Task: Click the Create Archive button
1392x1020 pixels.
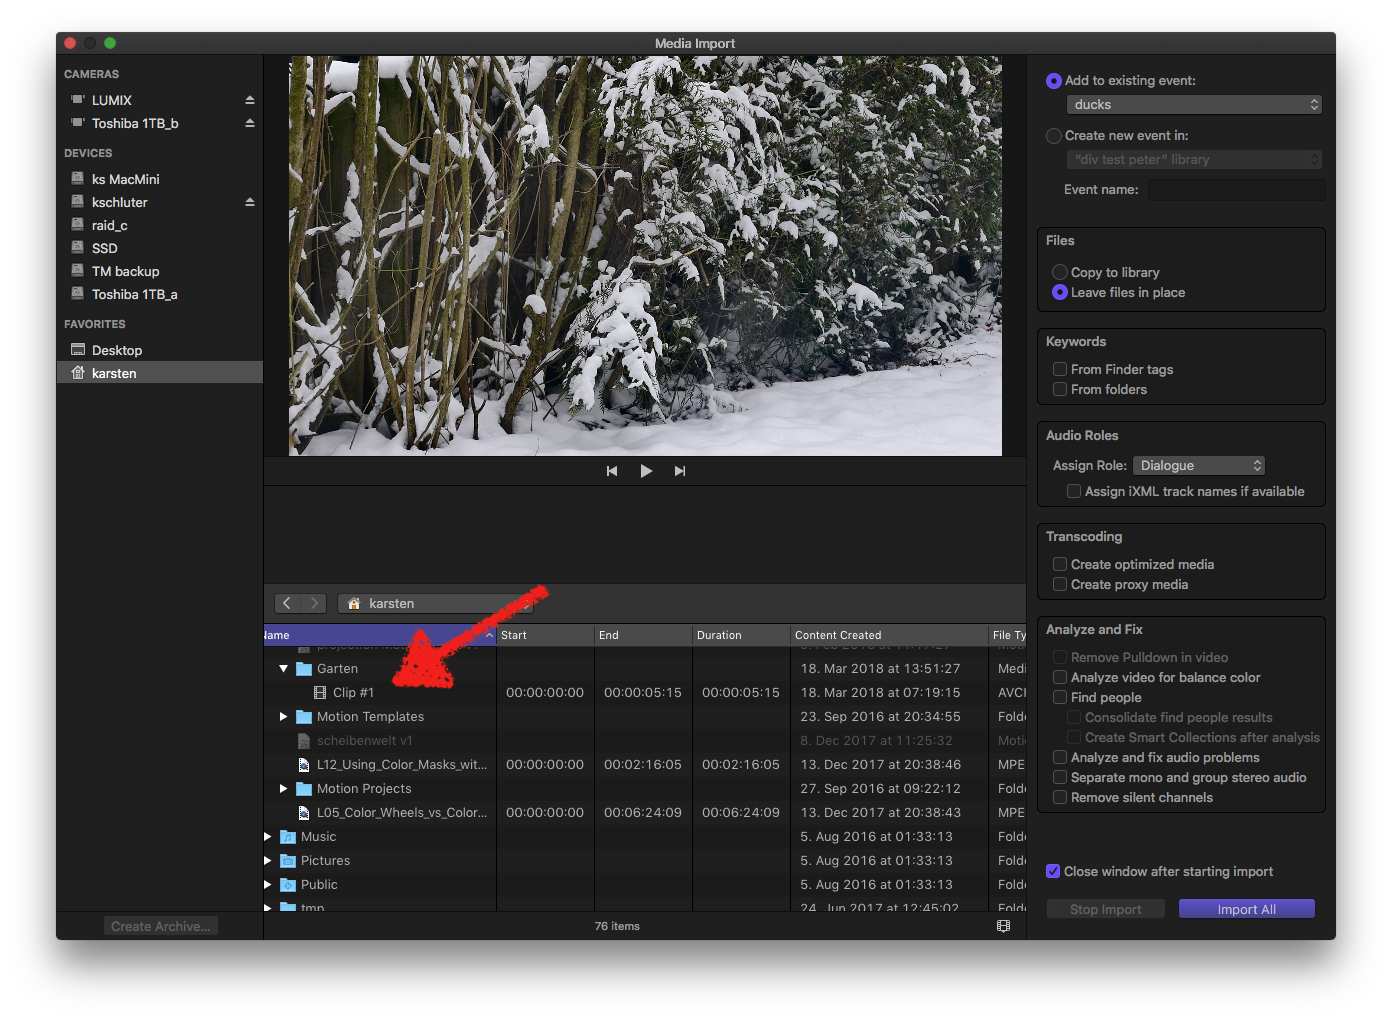Action: click(x=161, y=926)
